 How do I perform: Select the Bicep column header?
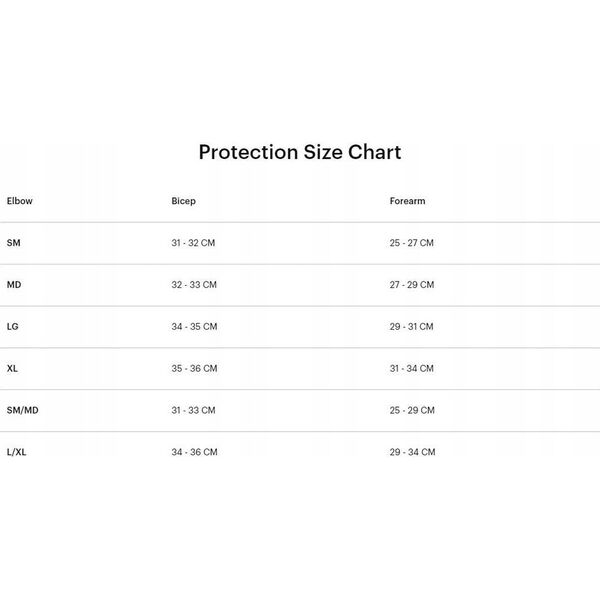[183, 201]
